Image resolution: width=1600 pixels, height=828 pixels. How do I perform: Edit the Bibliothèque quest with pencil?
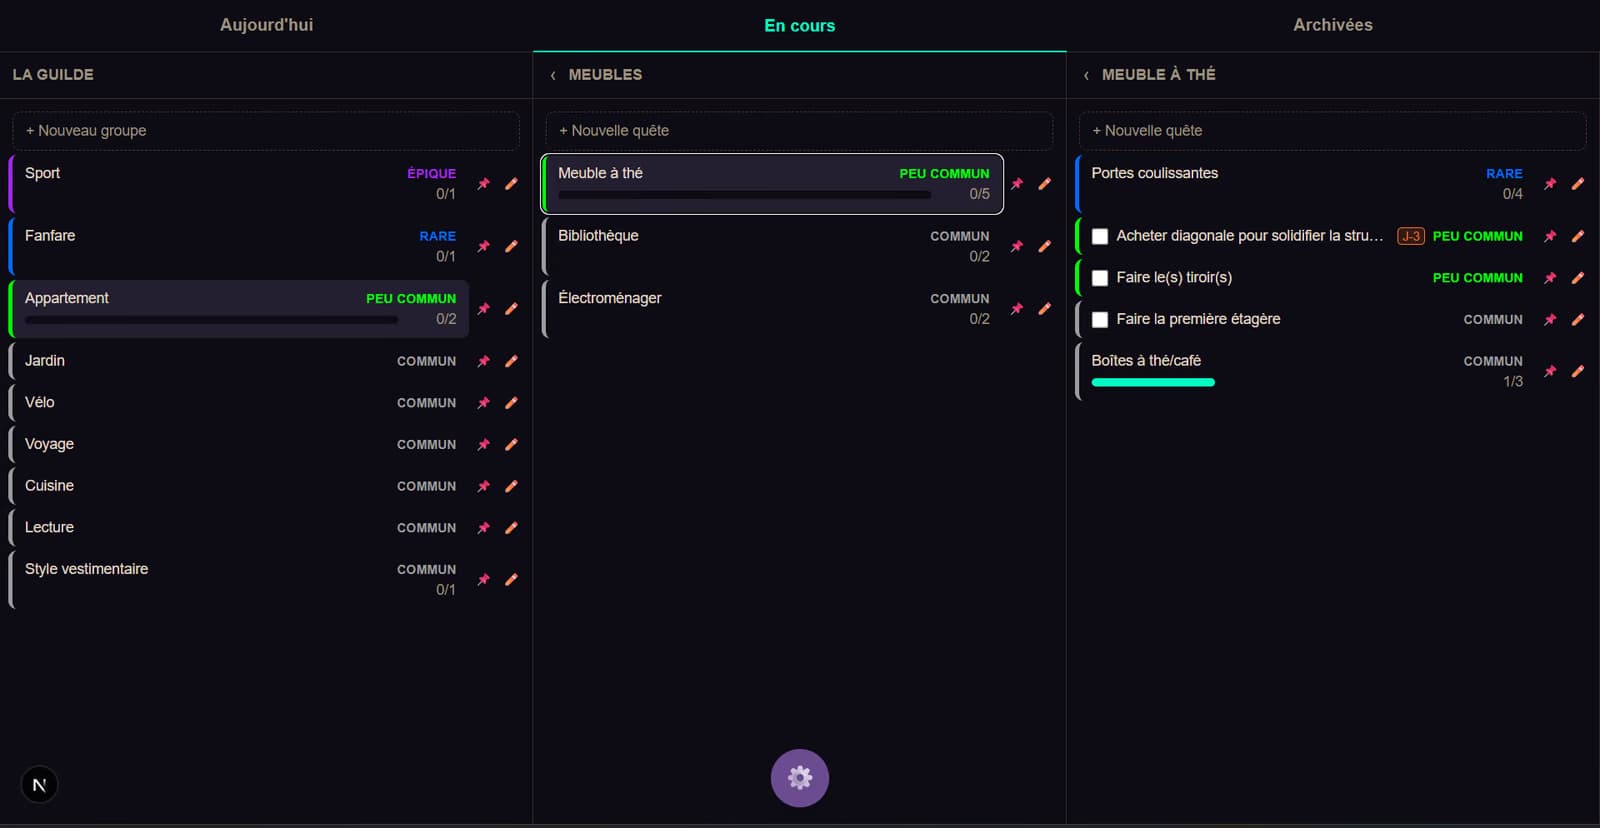pyautogui.click(x=1044, y=246)
